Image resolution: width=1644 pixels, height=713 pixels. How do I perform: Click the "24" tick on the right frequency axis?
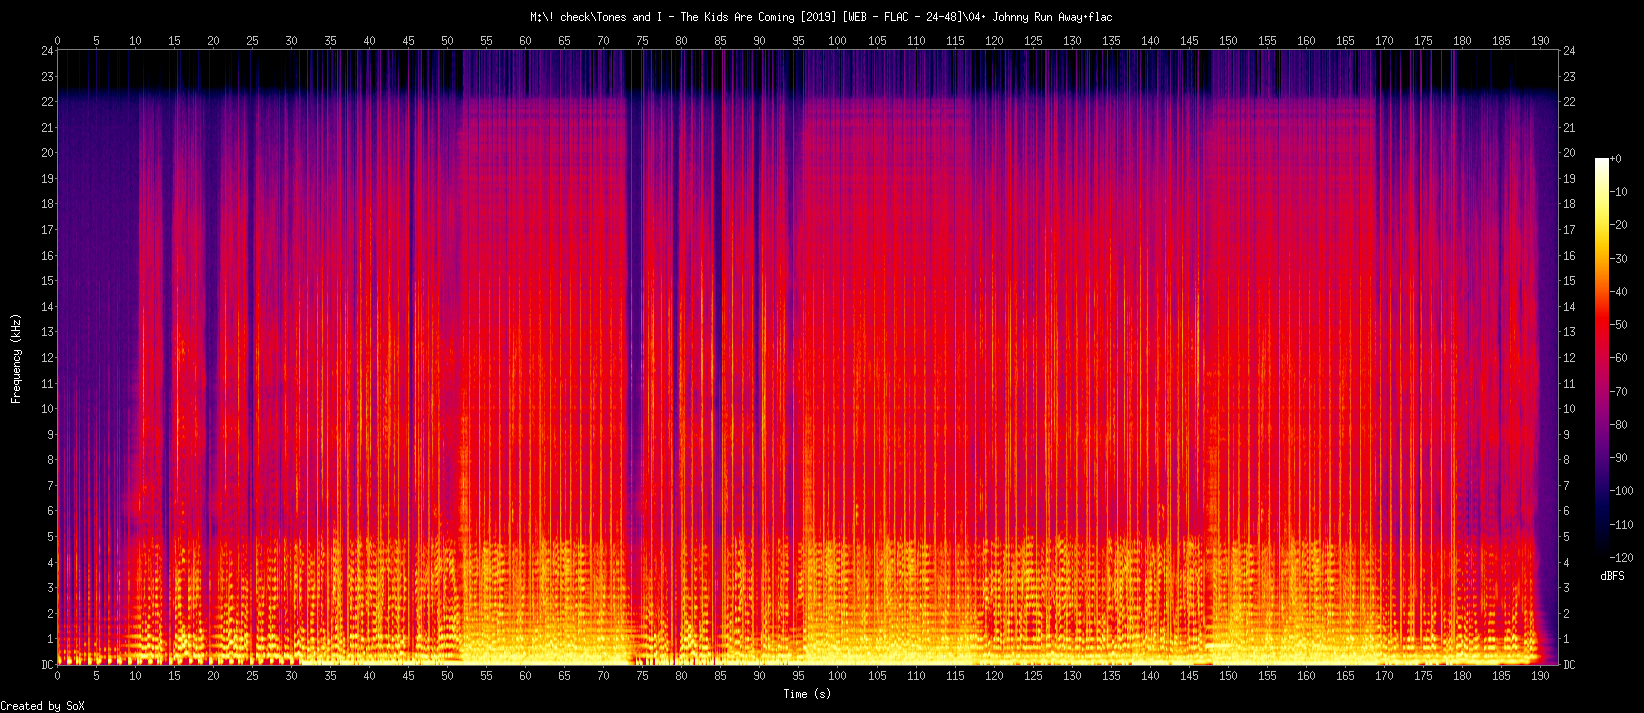click(x=1570, y=51)
